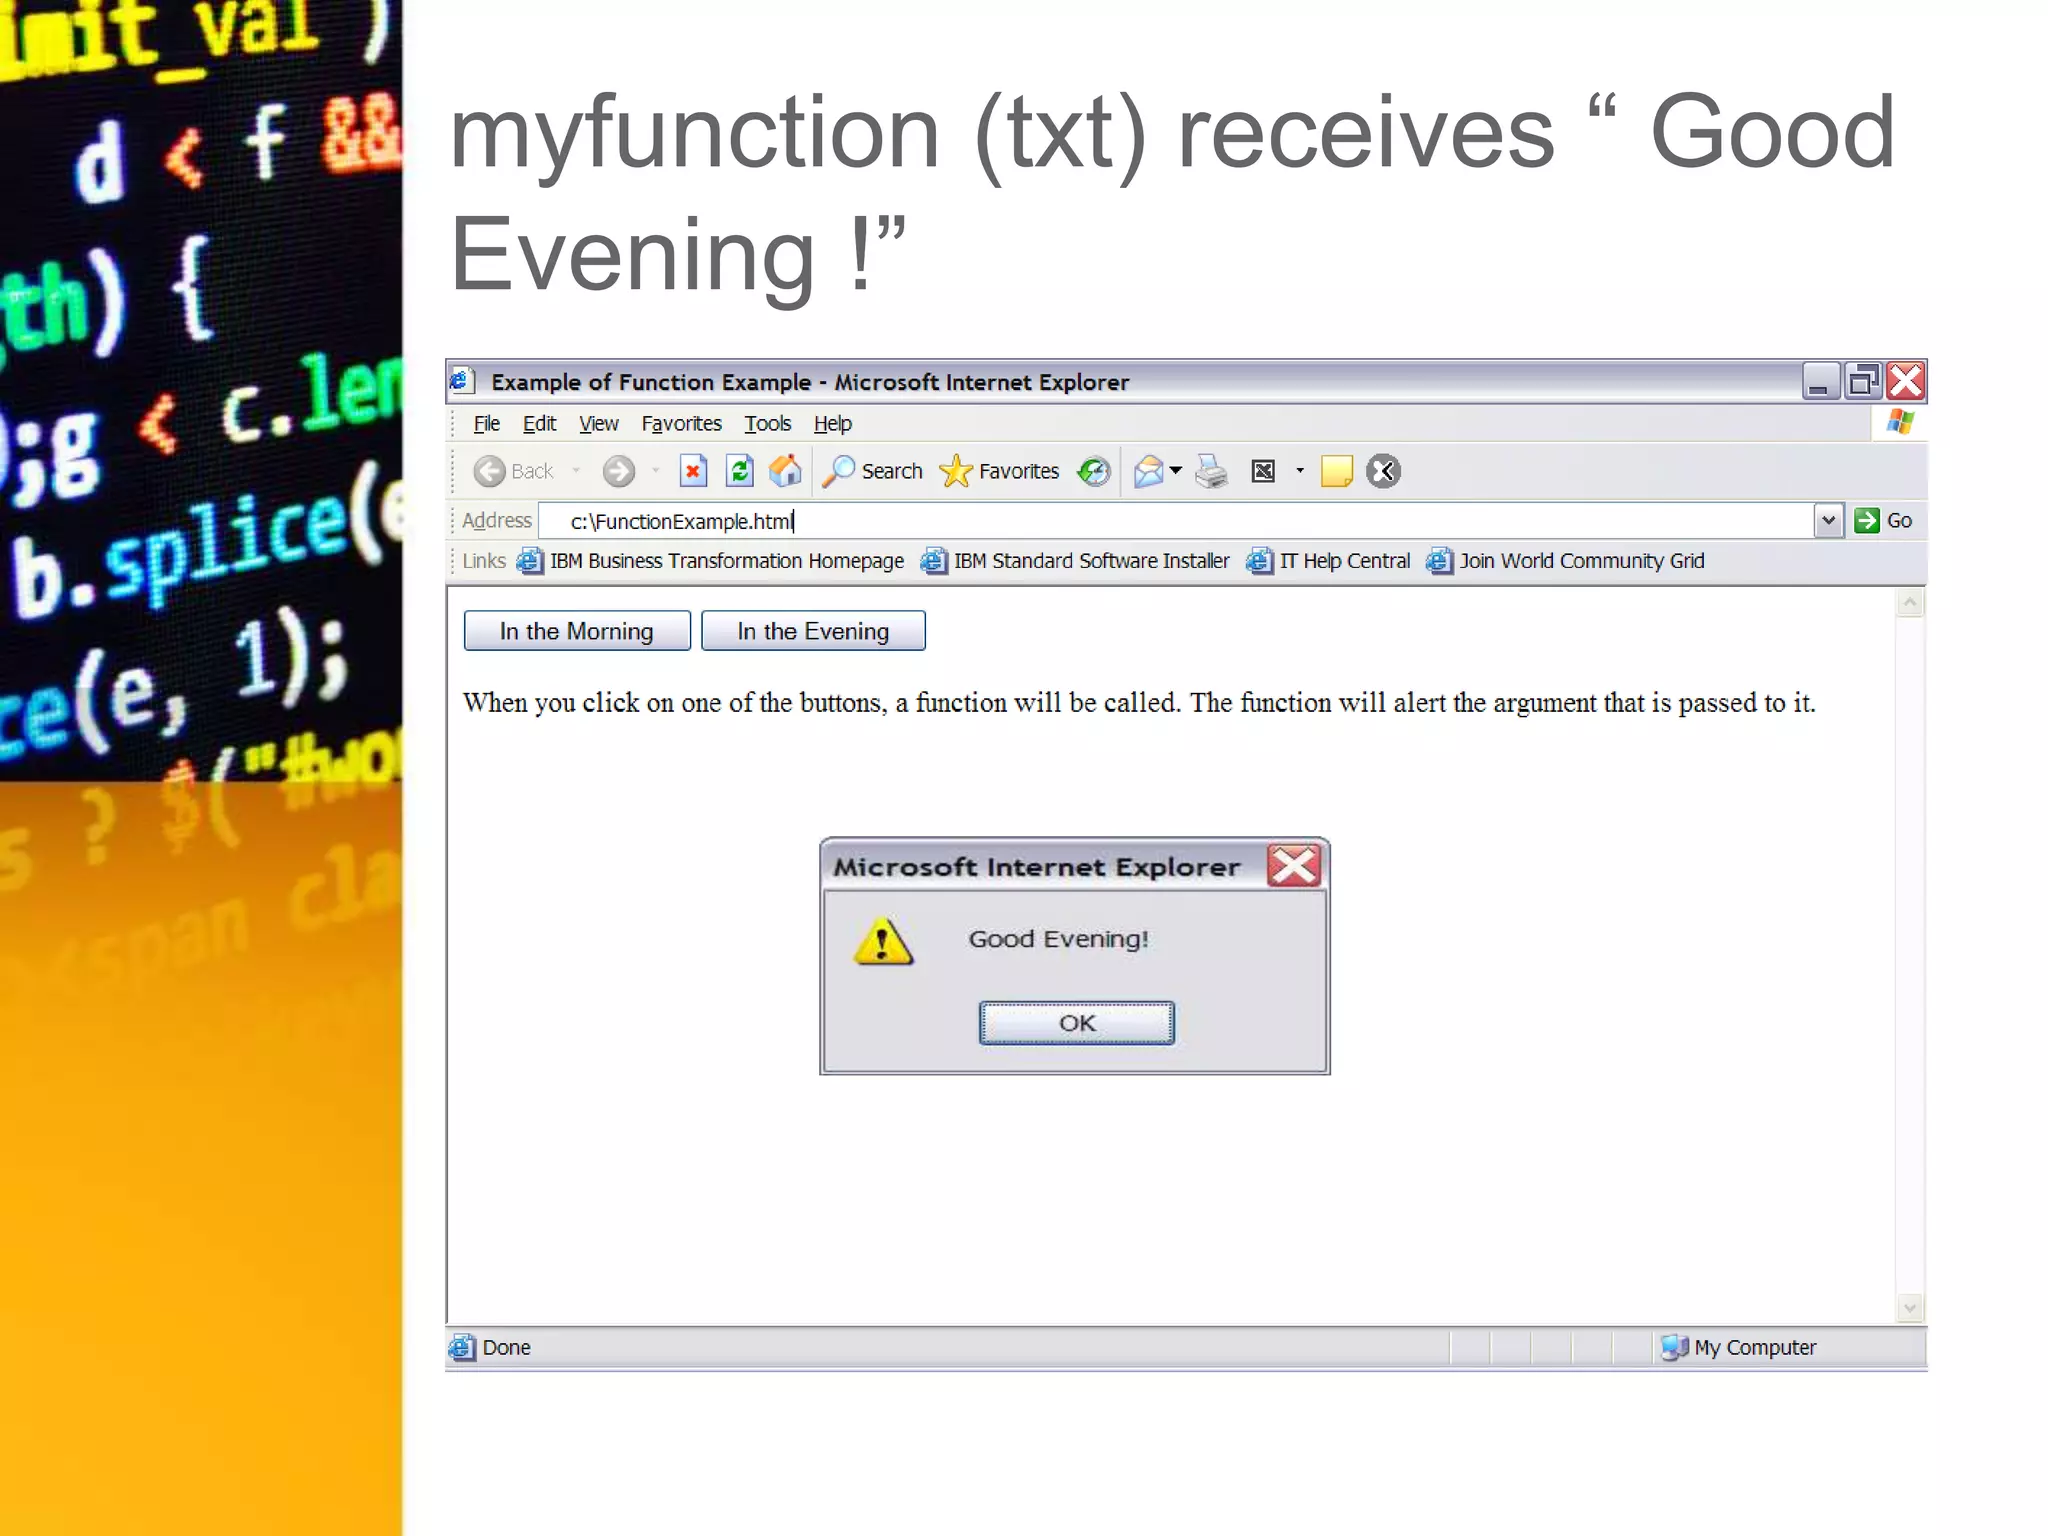Image resolution: width=2048 pixels, height=1536 pixels.
Task: Click the Links toolbar label
Action: pos(484,561)
